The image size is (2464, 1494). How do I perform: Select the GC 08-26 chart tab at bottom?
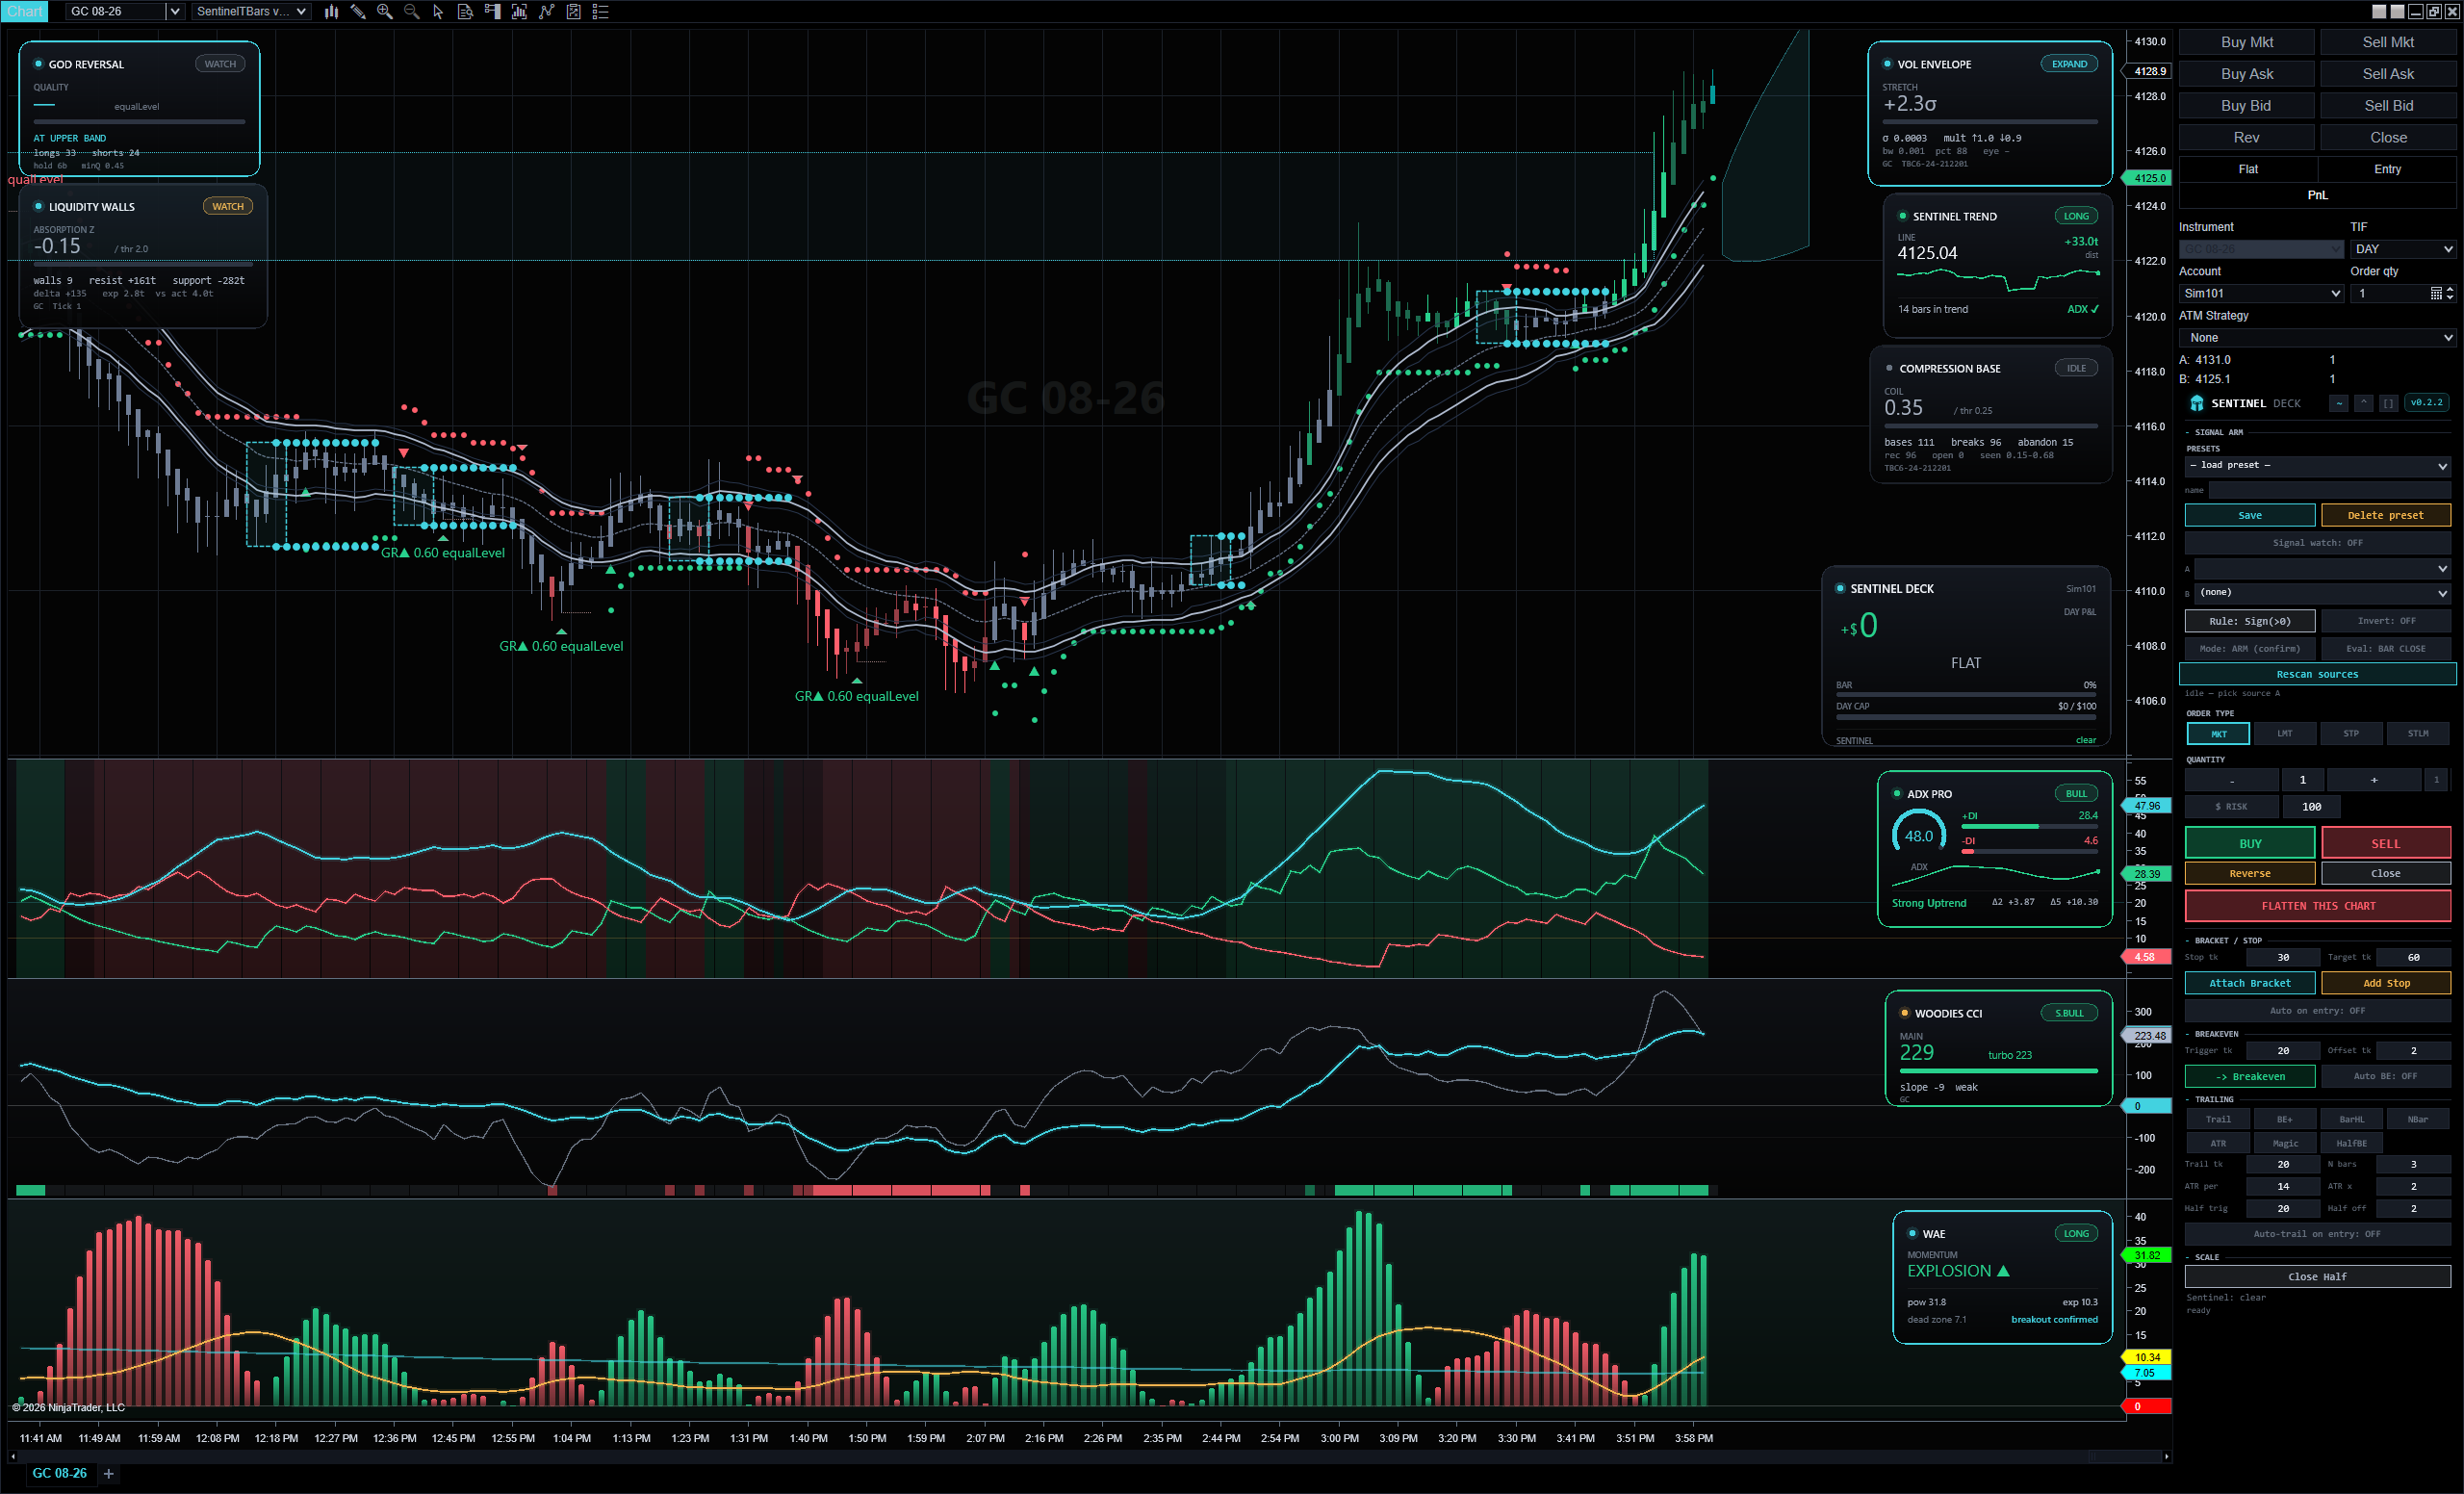59,1473
